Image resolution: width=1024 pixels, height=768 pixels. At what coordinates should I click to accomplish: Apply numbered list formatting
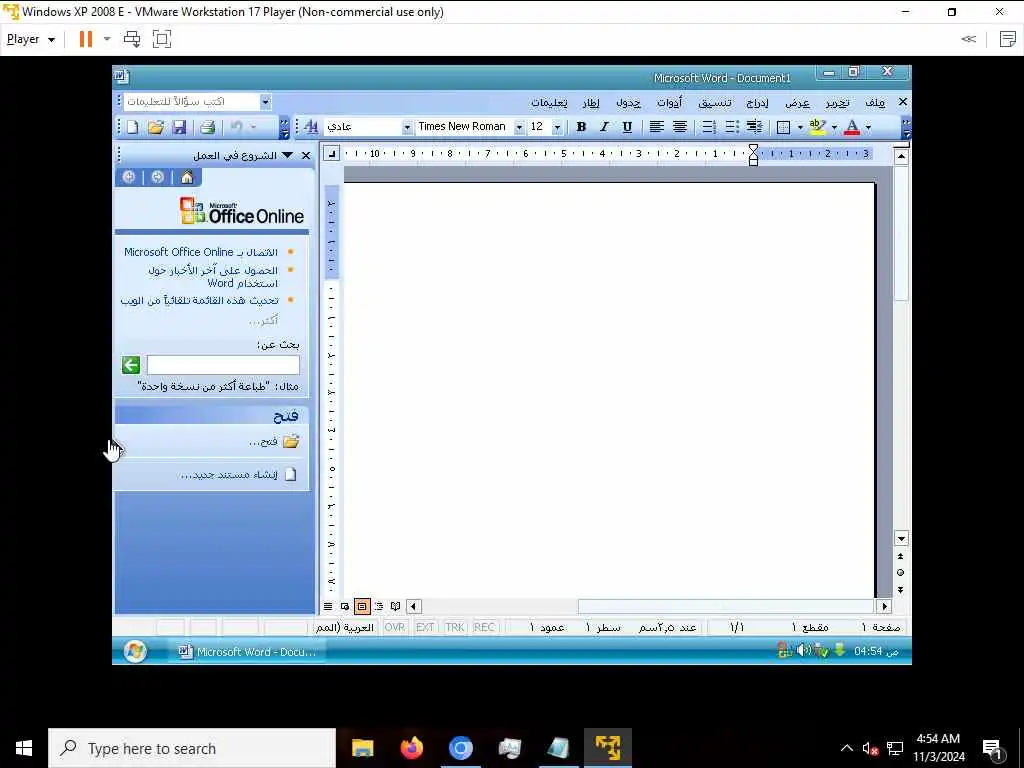pyautogui.click(x=709, y=127)
